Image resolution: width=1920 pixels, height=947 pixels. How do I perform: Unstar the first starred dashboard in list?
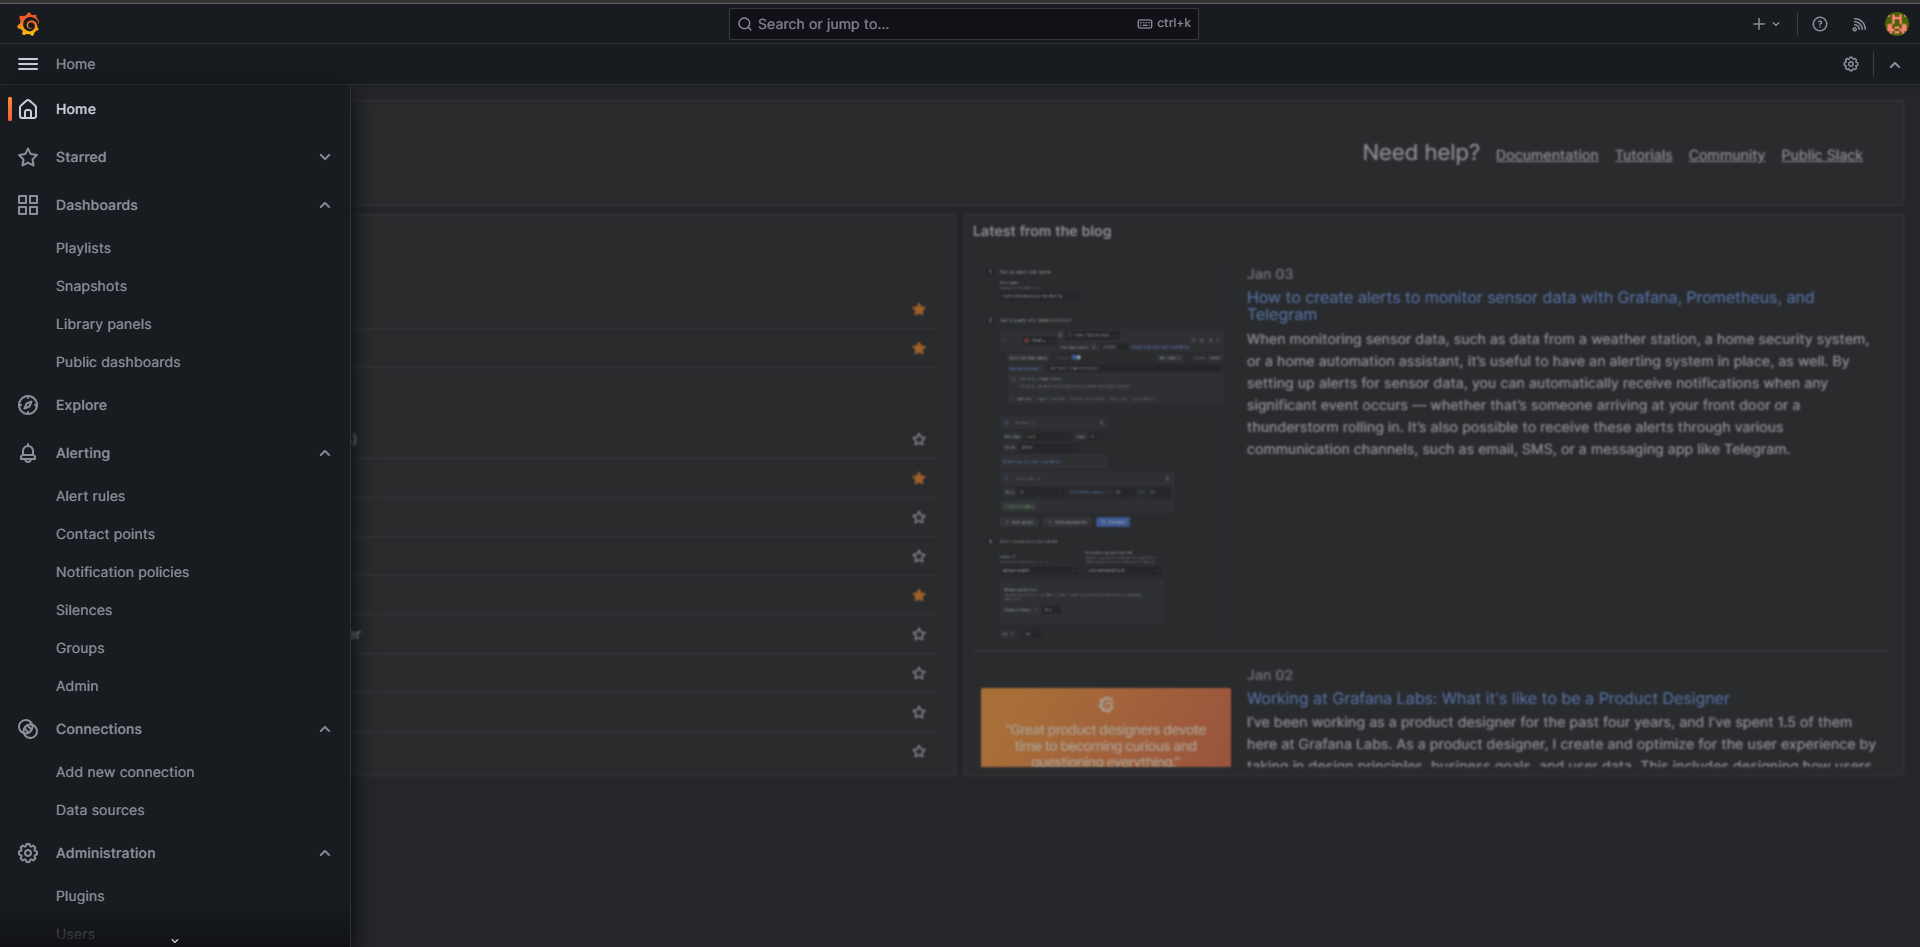click(x=919, y=310)
